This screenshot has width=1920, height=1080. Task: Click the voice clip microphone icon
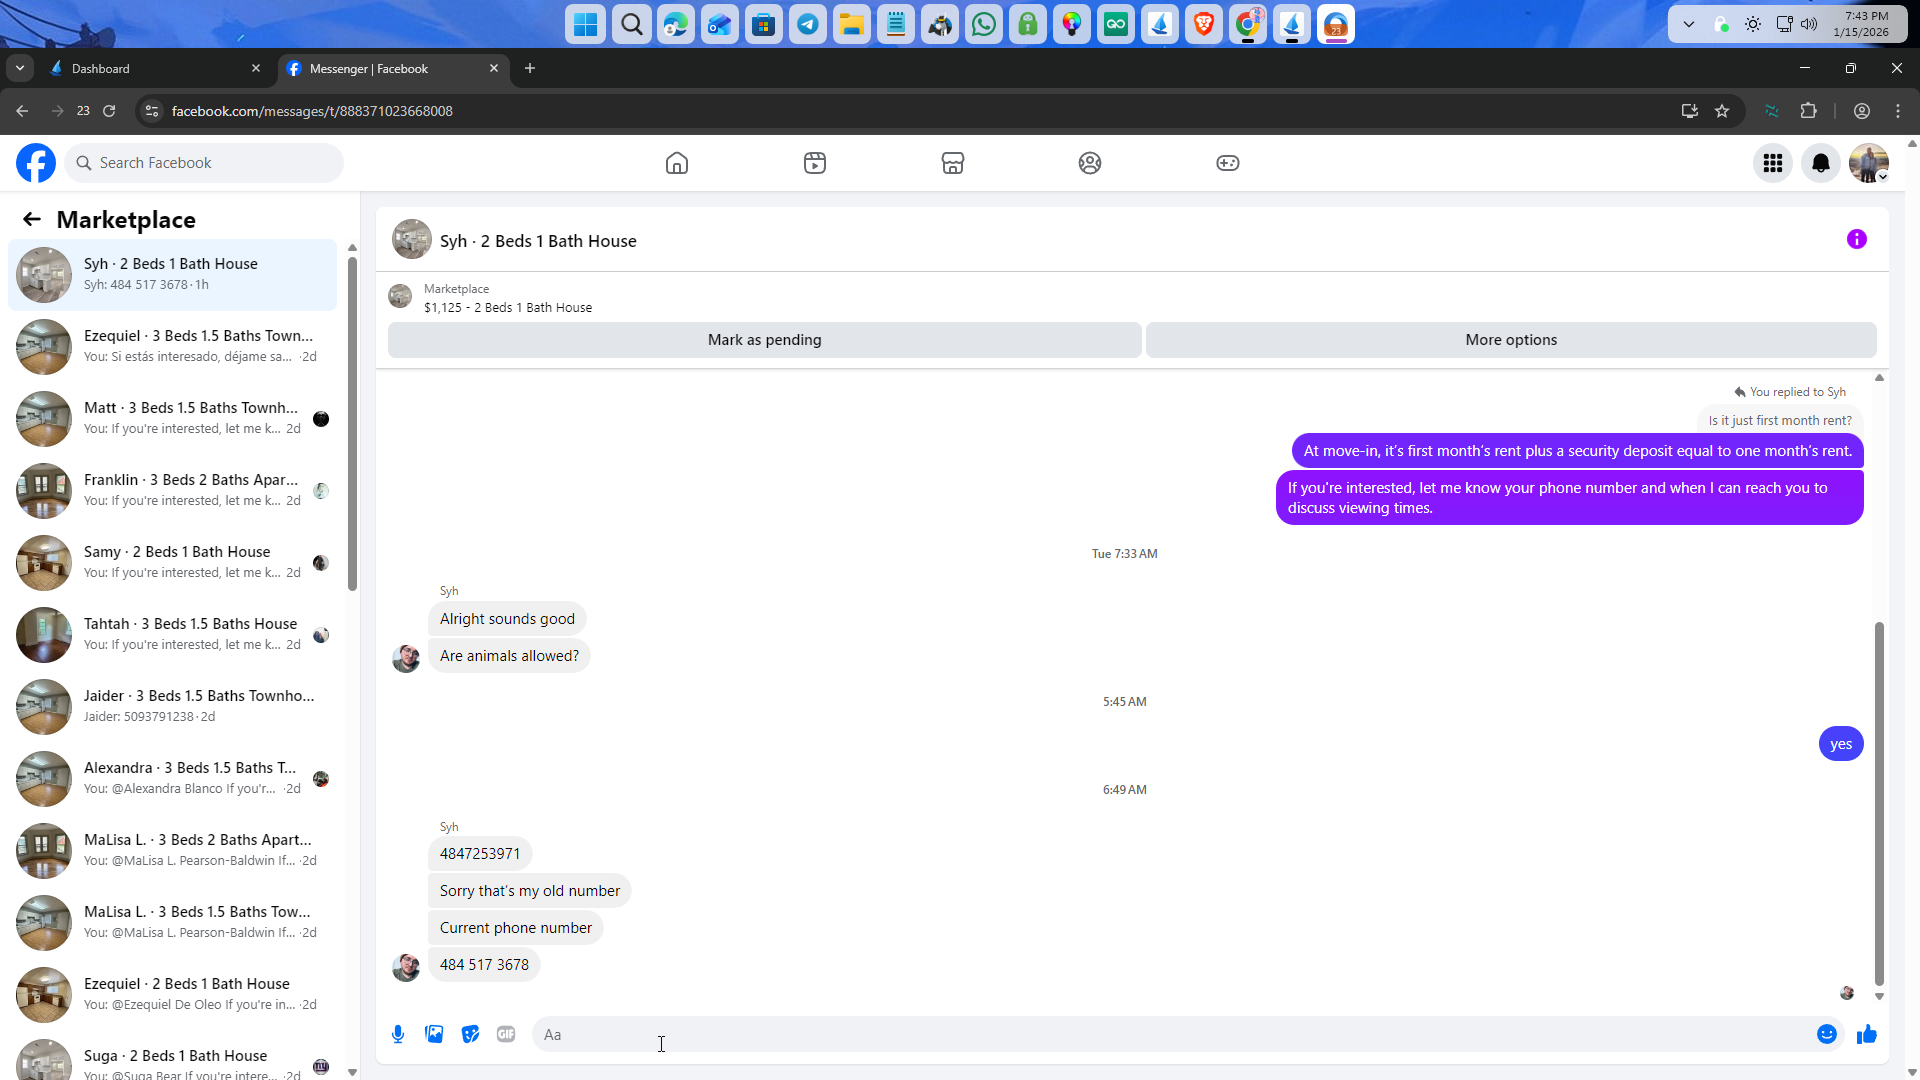(x=398, y=1034)
